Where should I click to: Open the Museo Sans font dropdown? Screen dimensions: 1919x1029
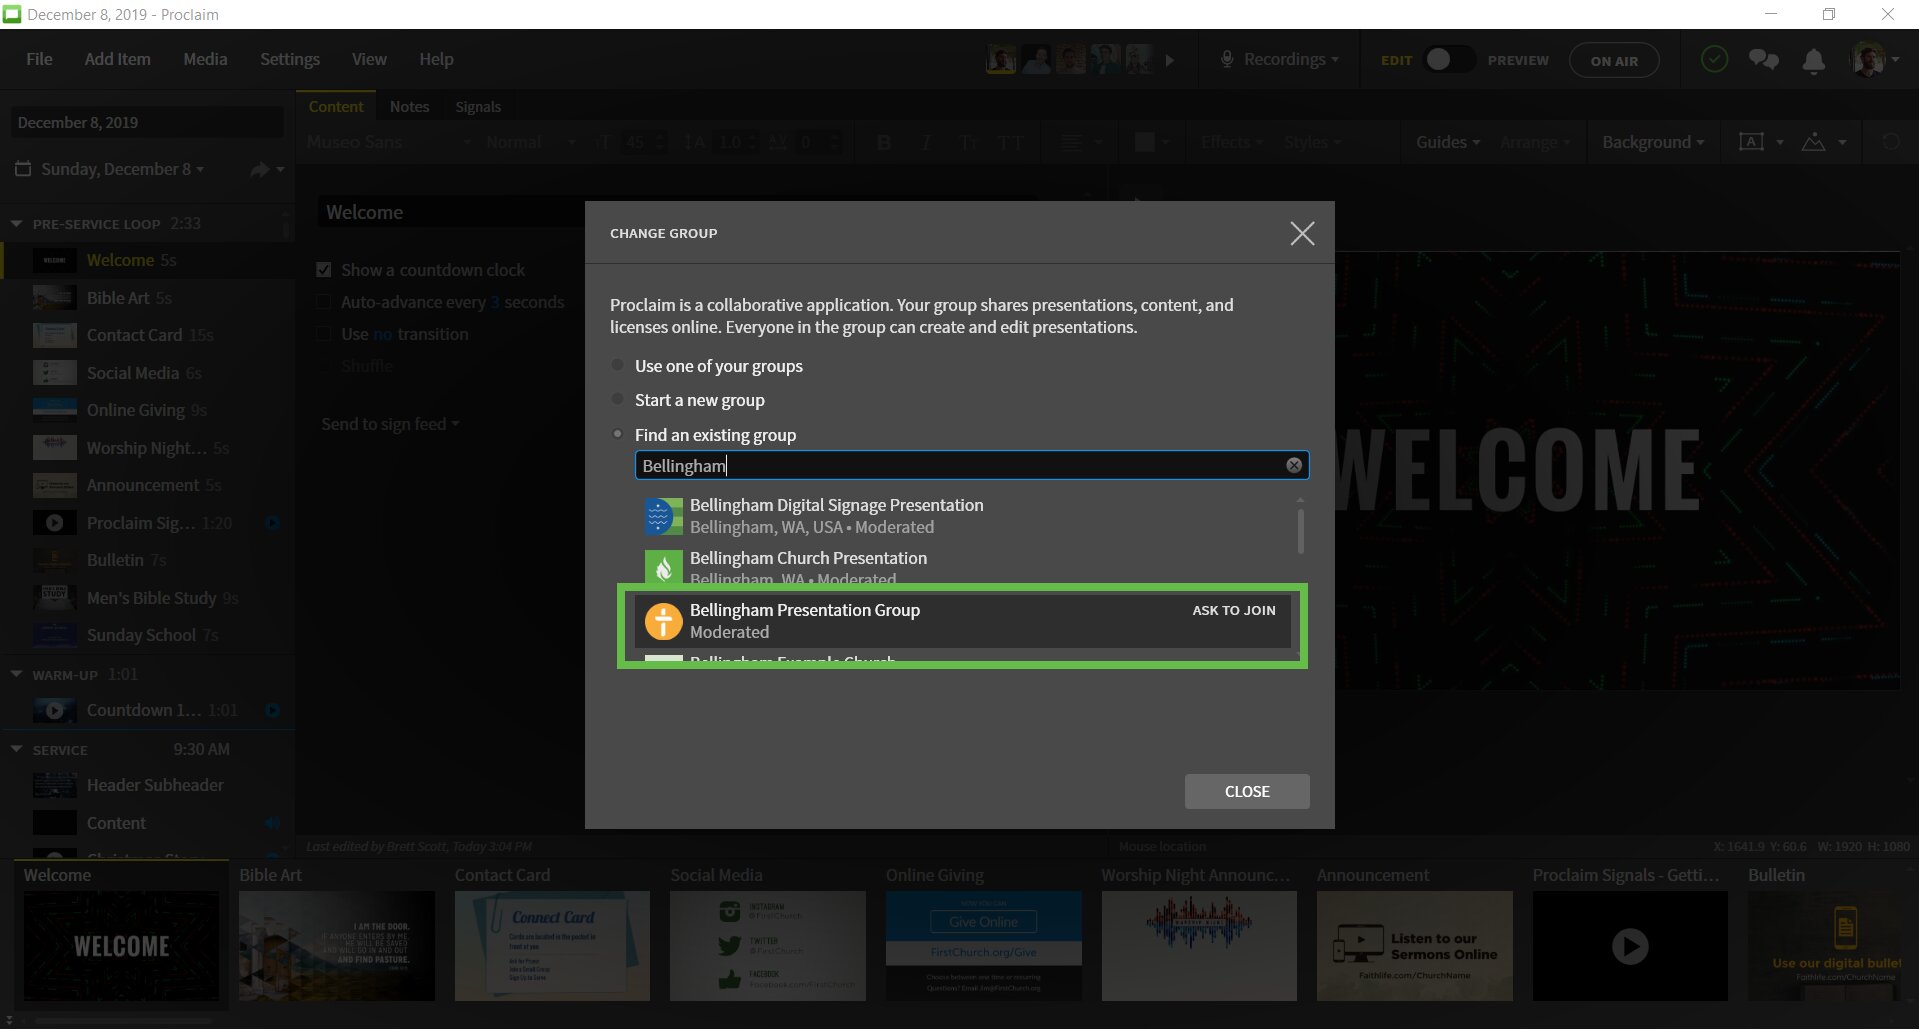coord(389,143)
